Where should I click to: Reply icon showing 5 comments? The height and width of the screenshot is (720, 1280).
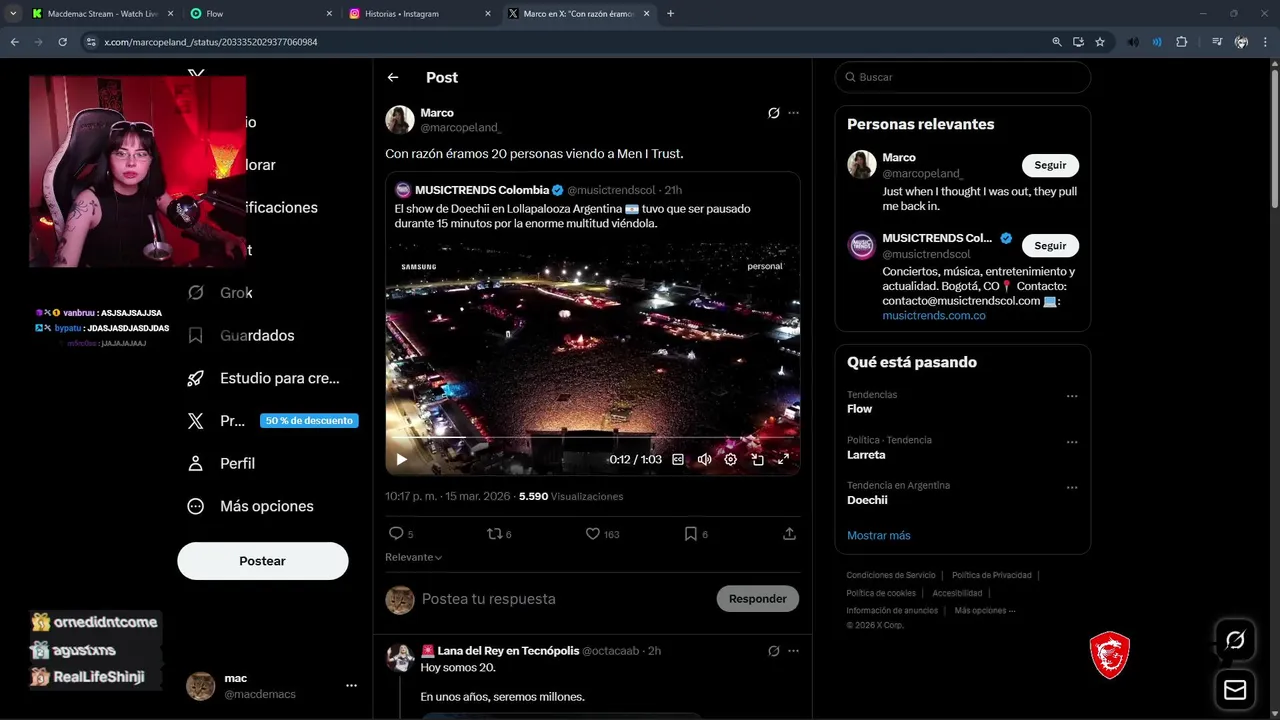(x=400, y=534)
